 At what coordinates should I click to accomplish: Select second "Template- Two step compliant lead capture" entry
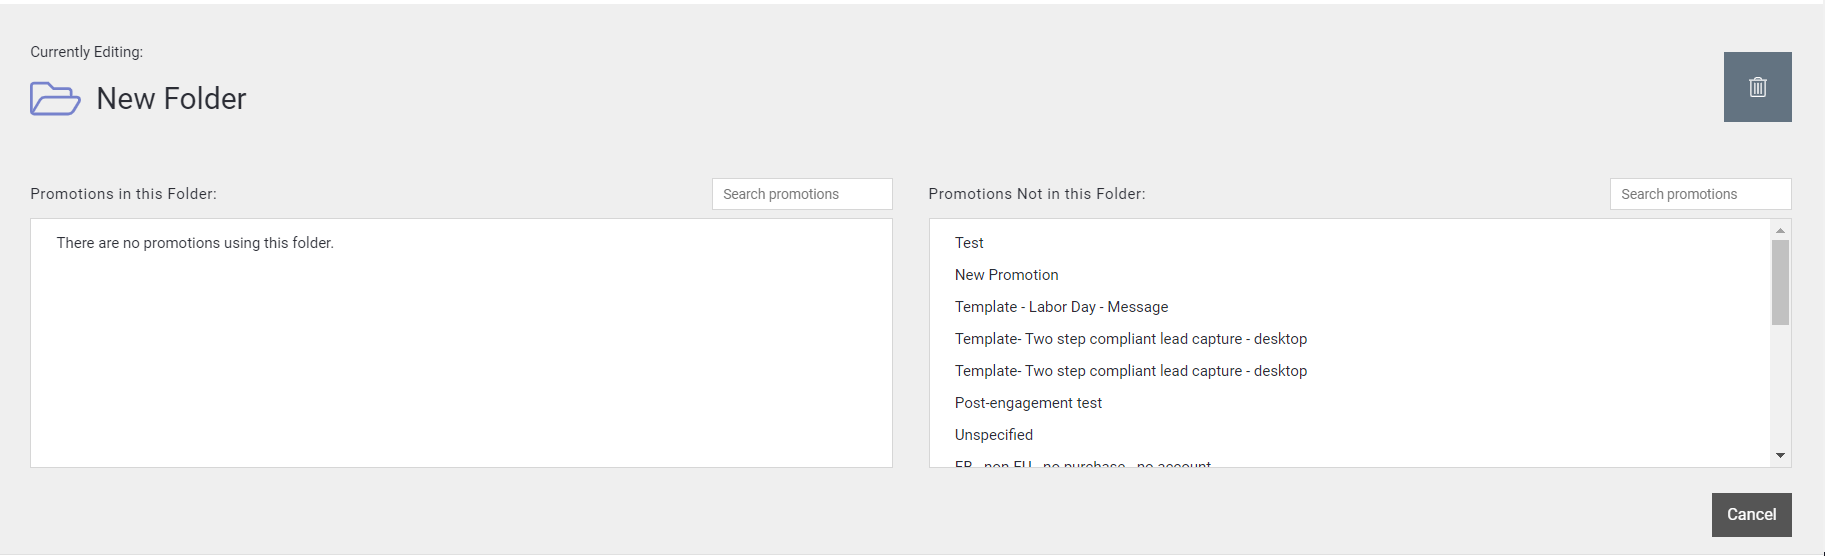point(1130,371)
